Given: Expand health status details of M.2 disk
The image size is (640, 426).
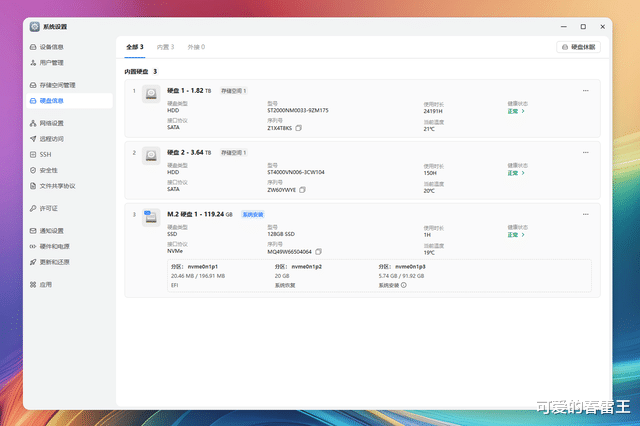Looking at the screenshot, I should coord(516,235).
